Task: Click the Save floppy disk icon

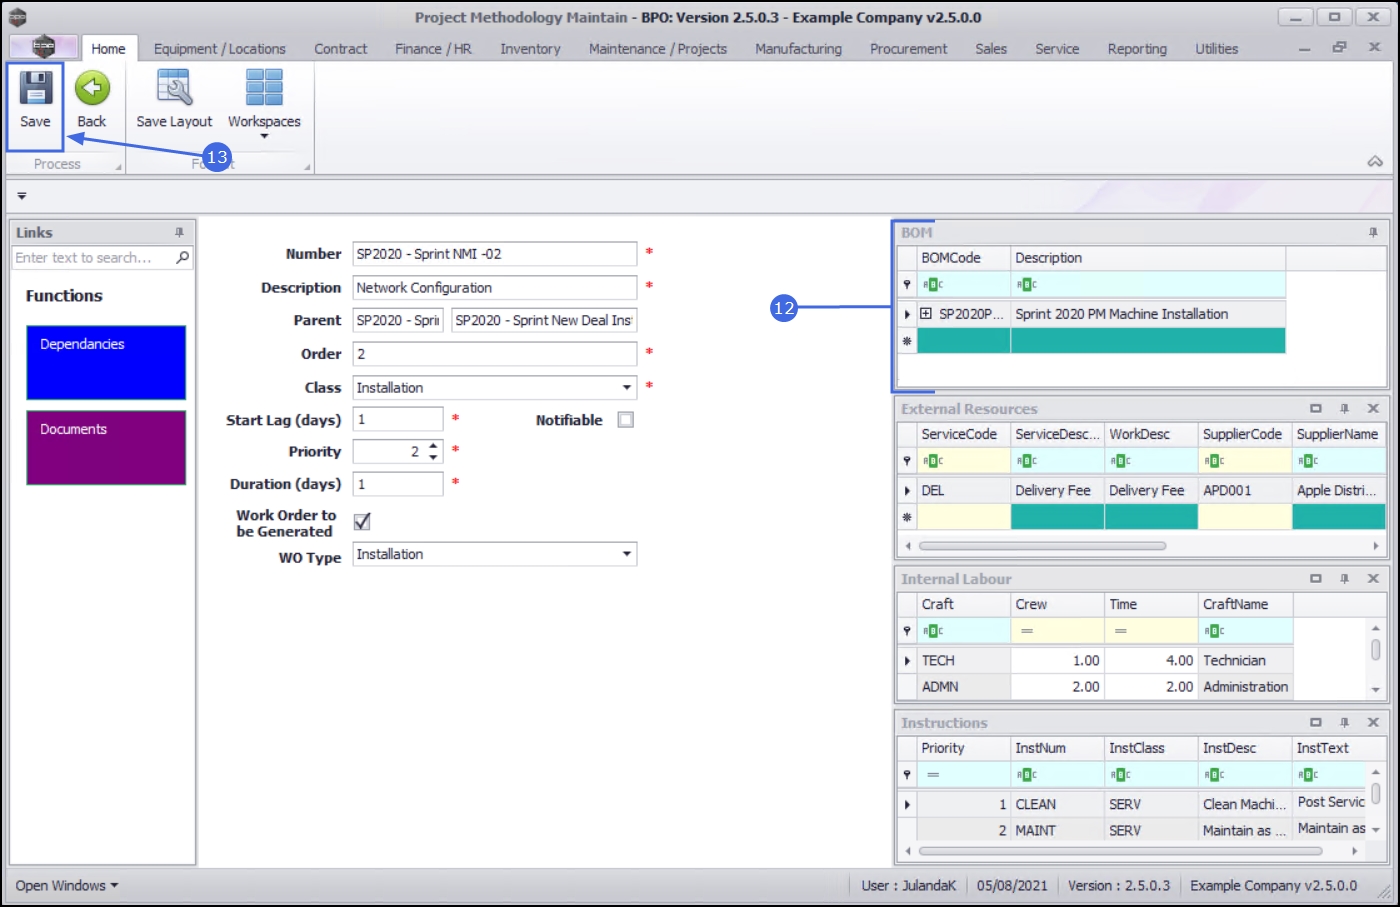Action: 35,89
